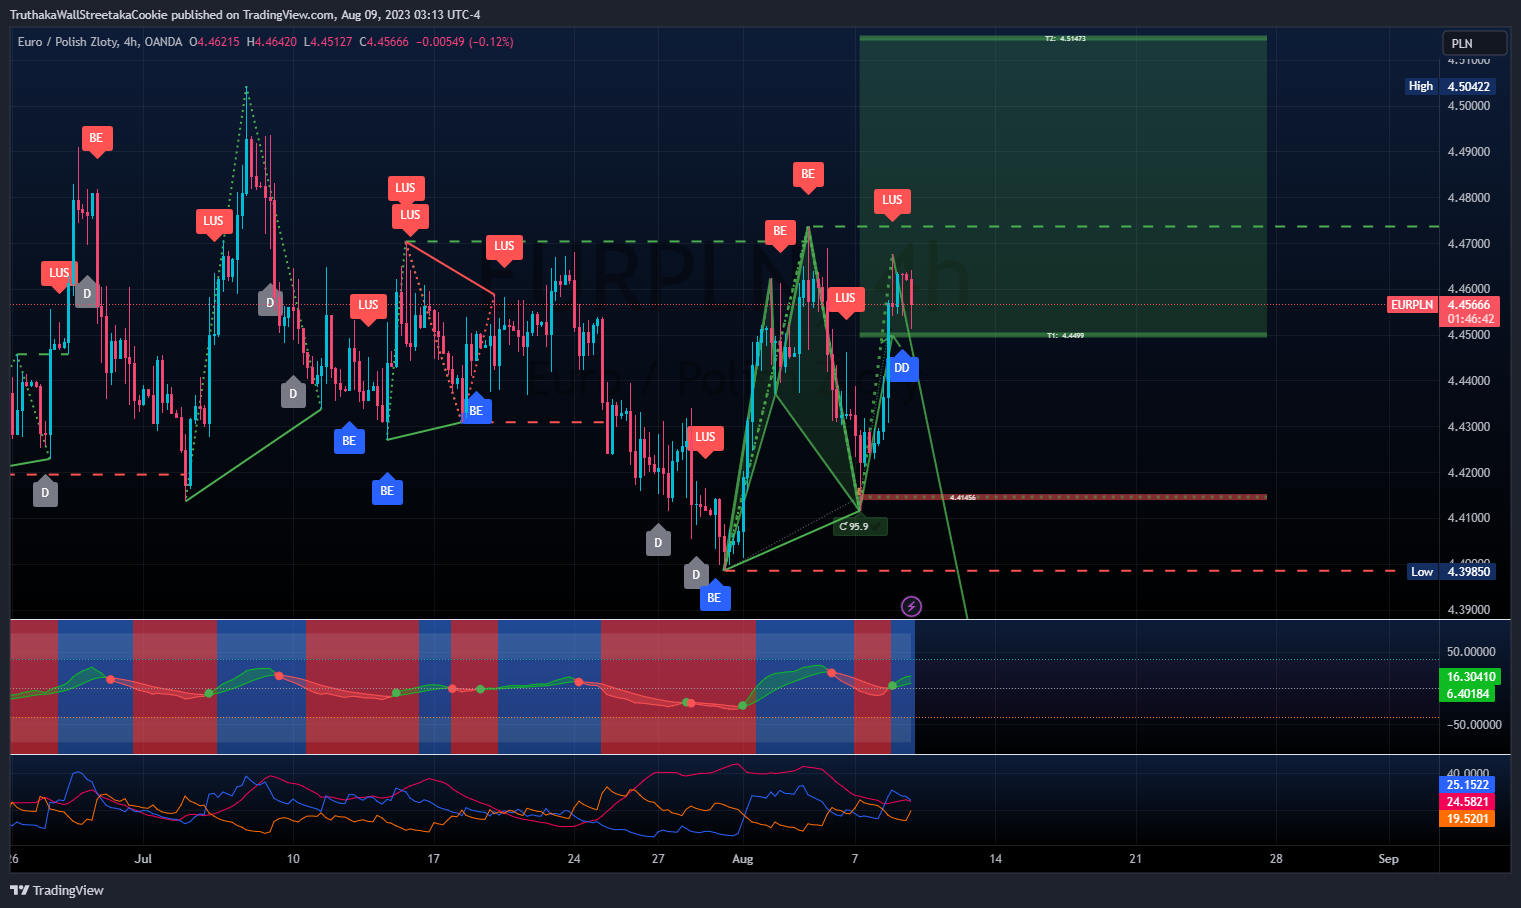
Task: Click the Euro / Polish Zloty, 4h, OANDA title
Action: (100, 42)
